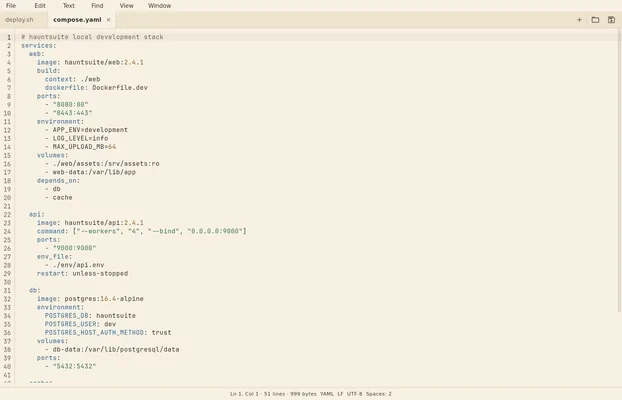622x400 pixels.
Task: Click 'POSTGRES_DB: hauntsuite' line
Action: (x=90, y=315)
